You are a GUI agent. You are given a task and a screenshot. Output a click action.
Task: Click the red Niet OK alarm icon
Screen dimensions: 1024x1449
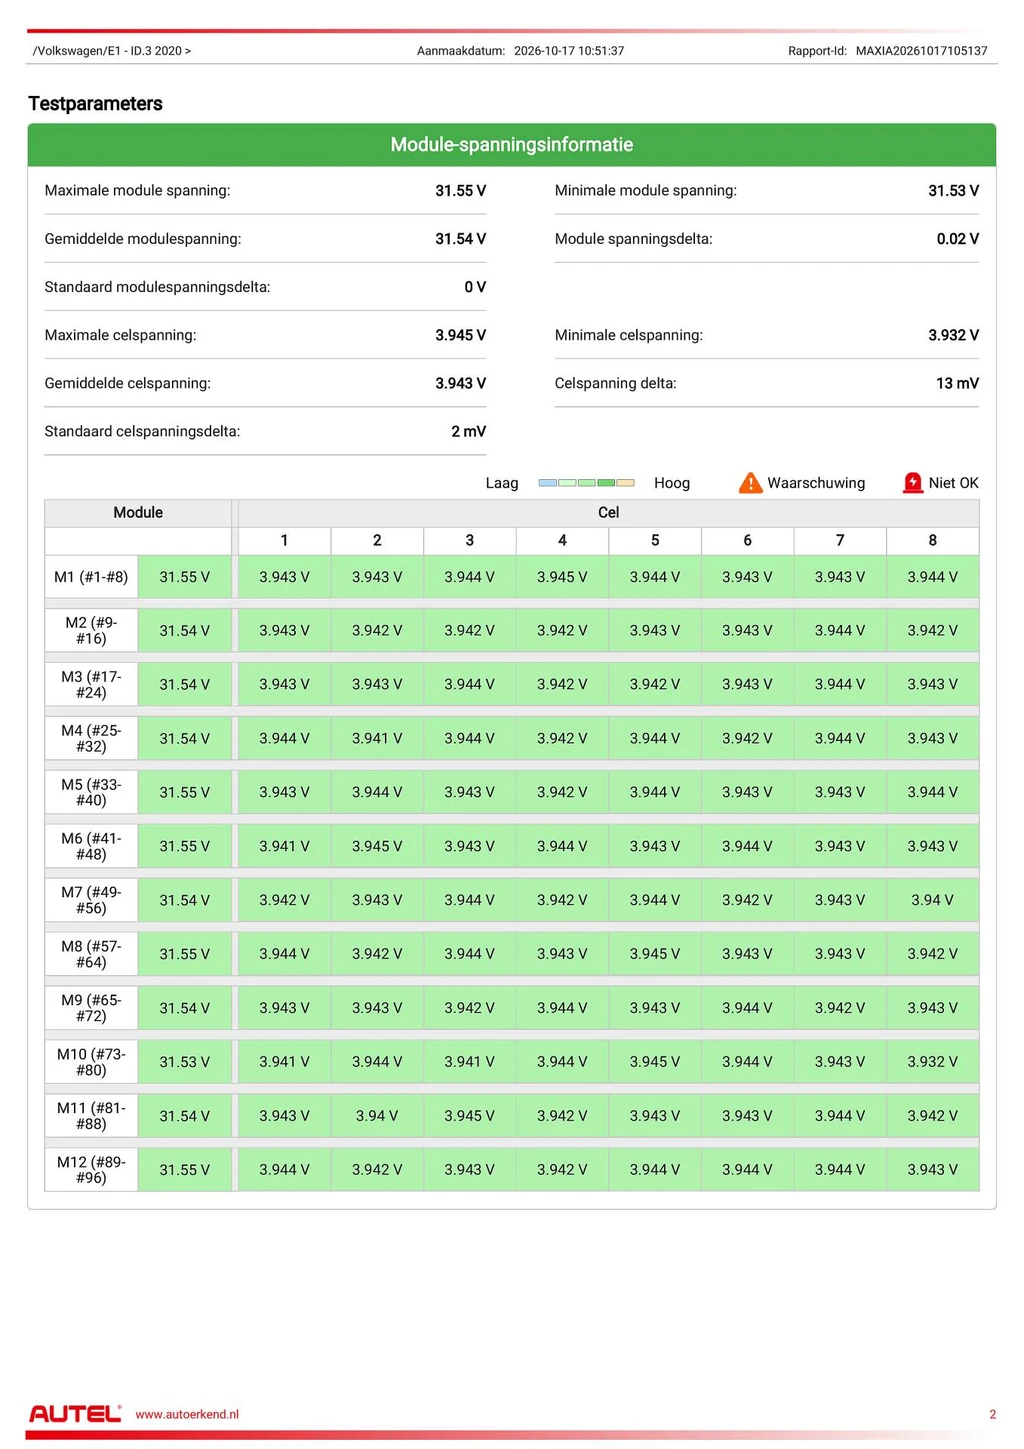point(912,483)
